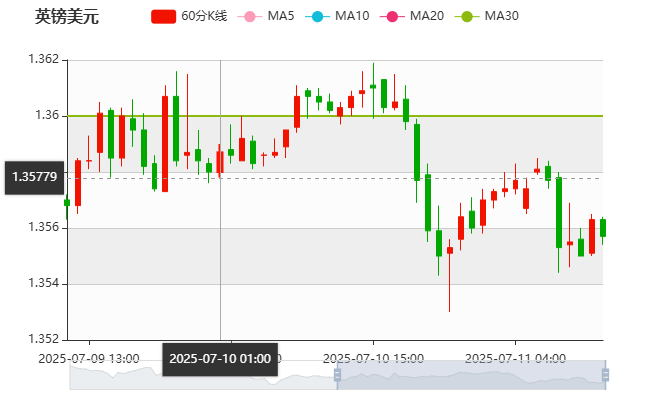Grab the left zoom slider handle
Screen dimensions: 670x400
337,375
